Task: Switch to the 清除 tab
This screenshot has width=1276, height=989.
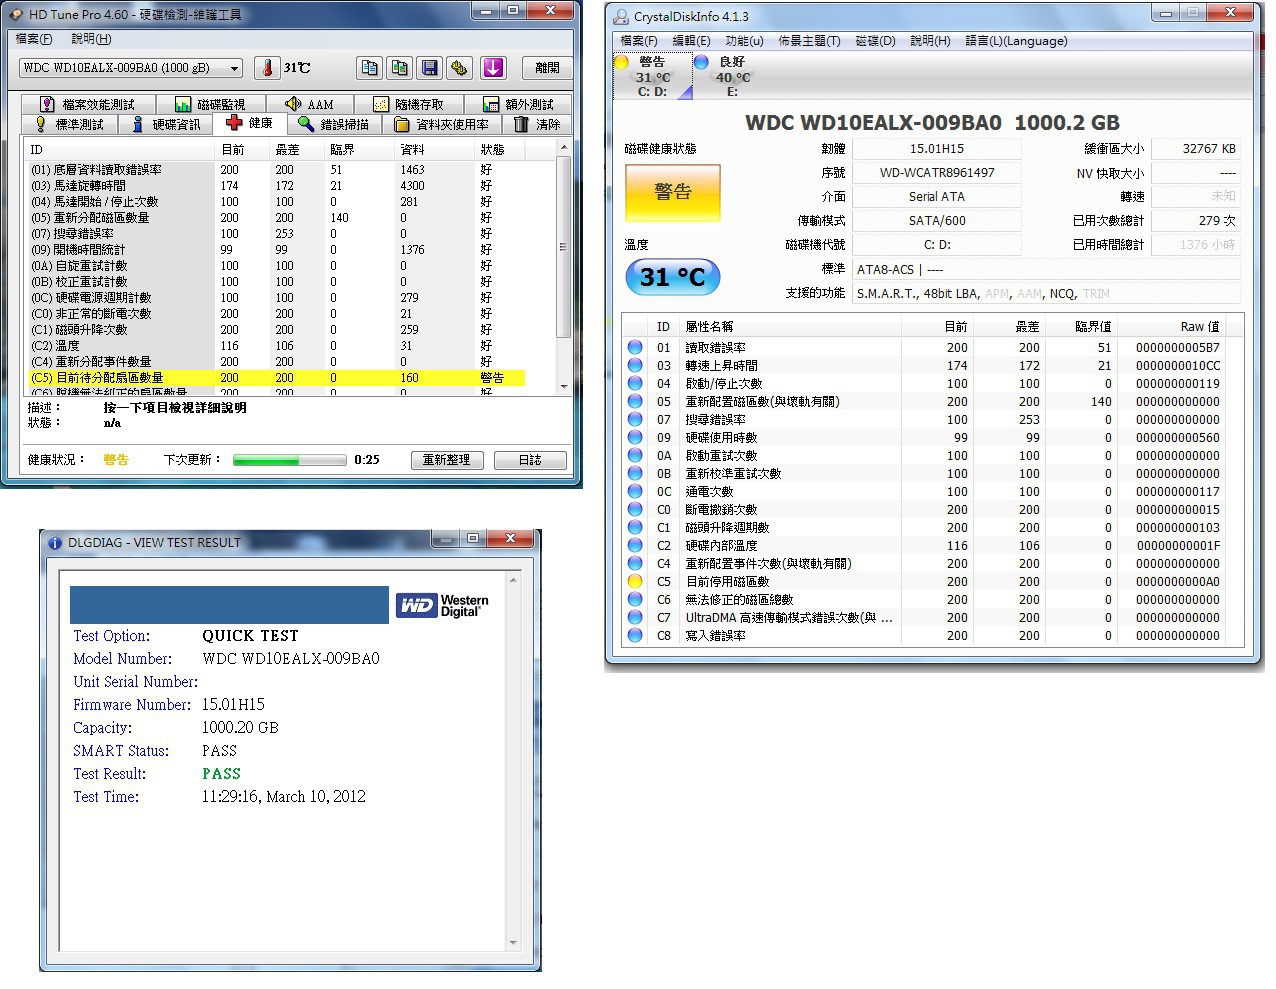Action: [x=538, y=124]
